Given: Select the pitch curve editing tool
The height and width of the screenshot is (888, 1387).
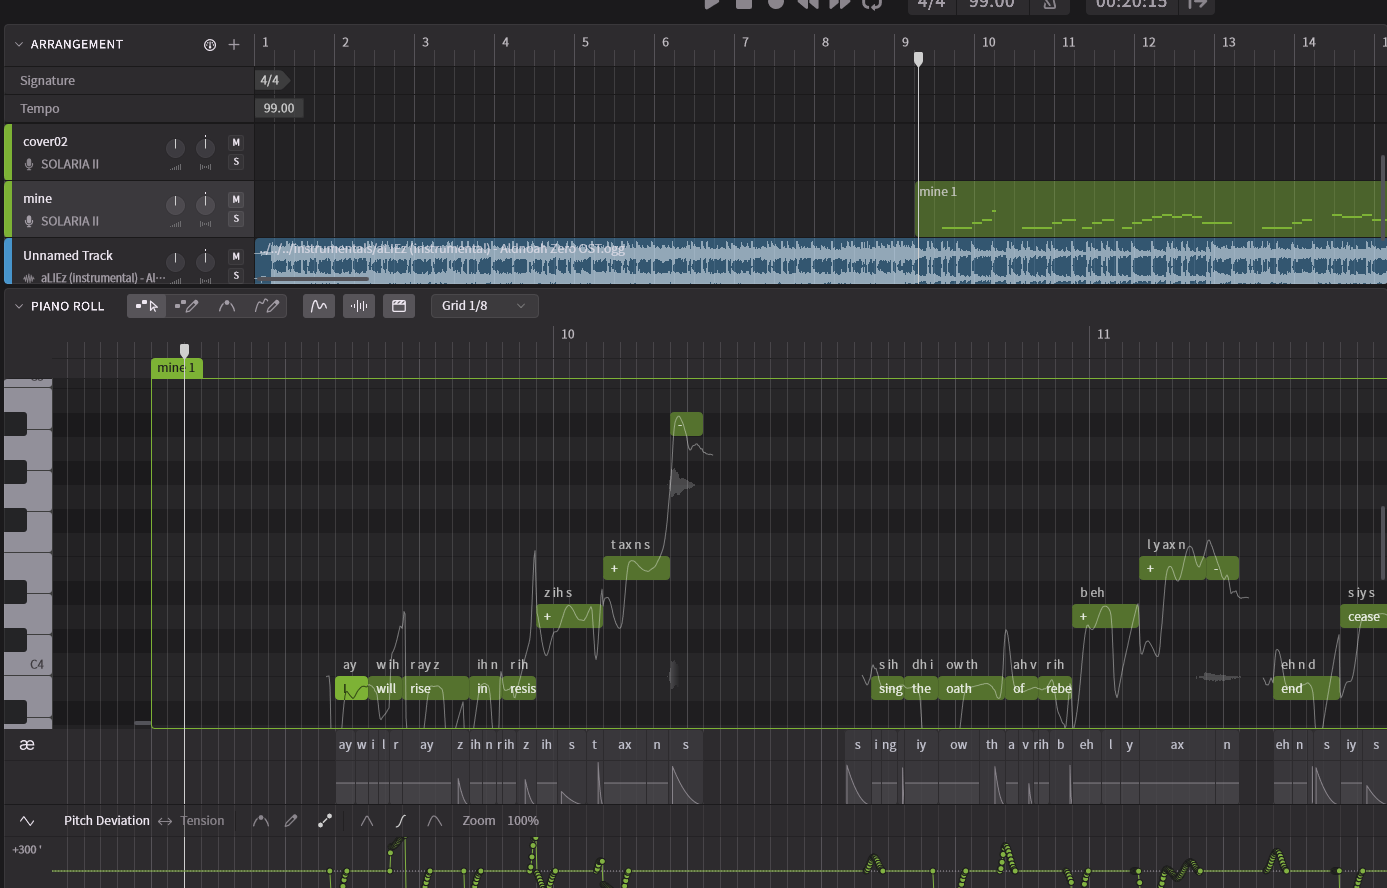Looking at the screenshot, I should tap(227, 306).
